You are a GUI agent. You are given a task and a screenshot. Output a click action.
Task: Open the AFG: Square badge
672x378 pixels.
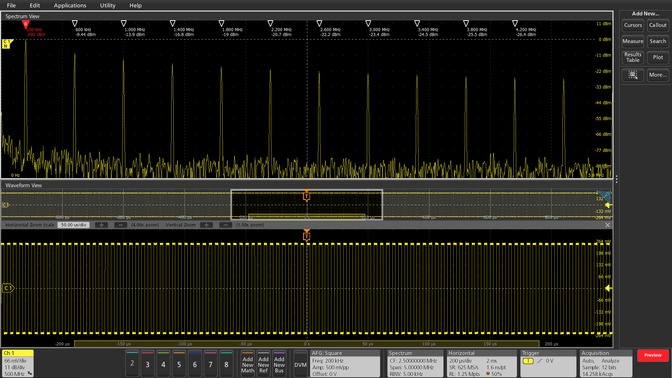tap(345, 363)
